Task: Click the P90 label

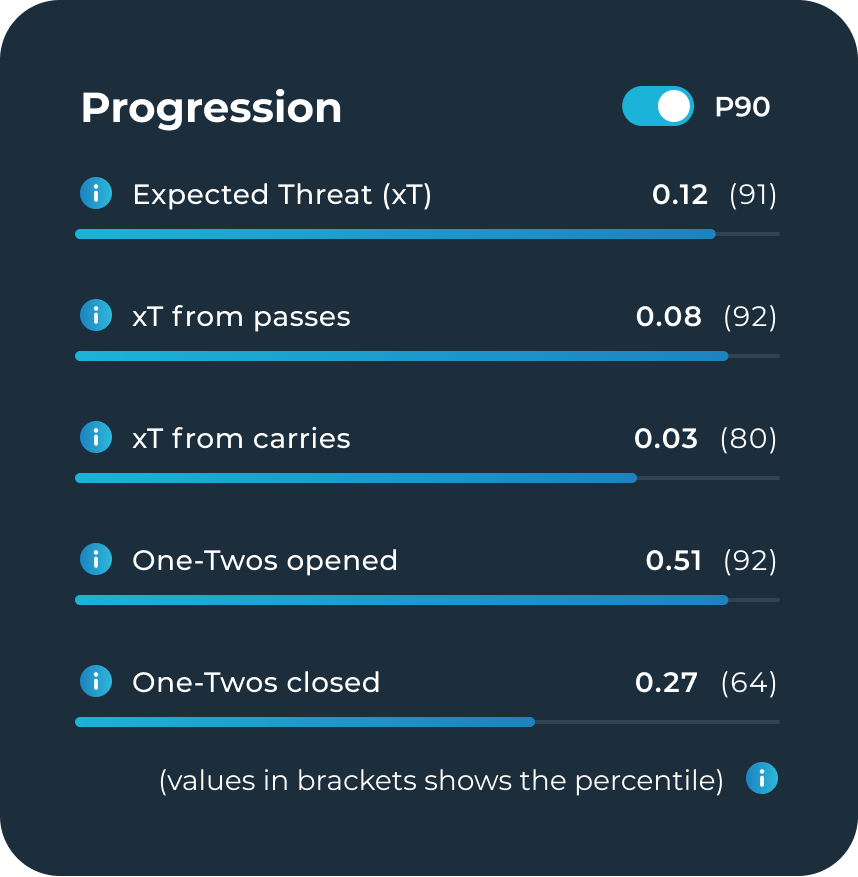Action: (x=742, y=107)
